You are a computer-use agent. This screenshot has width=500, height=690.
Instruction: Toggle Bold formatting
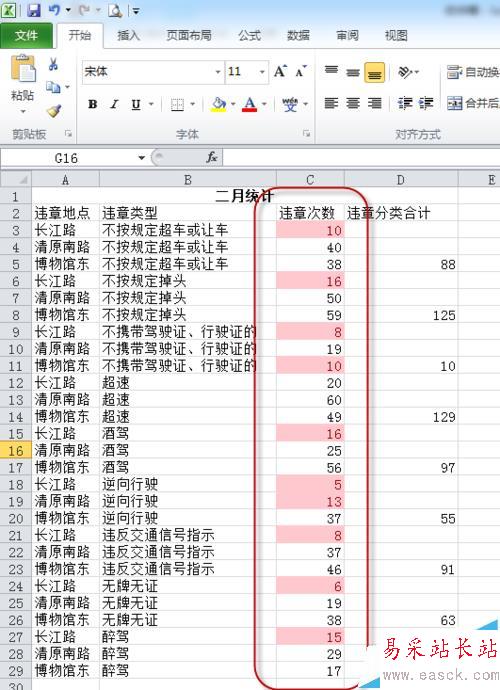pos(92,105)
